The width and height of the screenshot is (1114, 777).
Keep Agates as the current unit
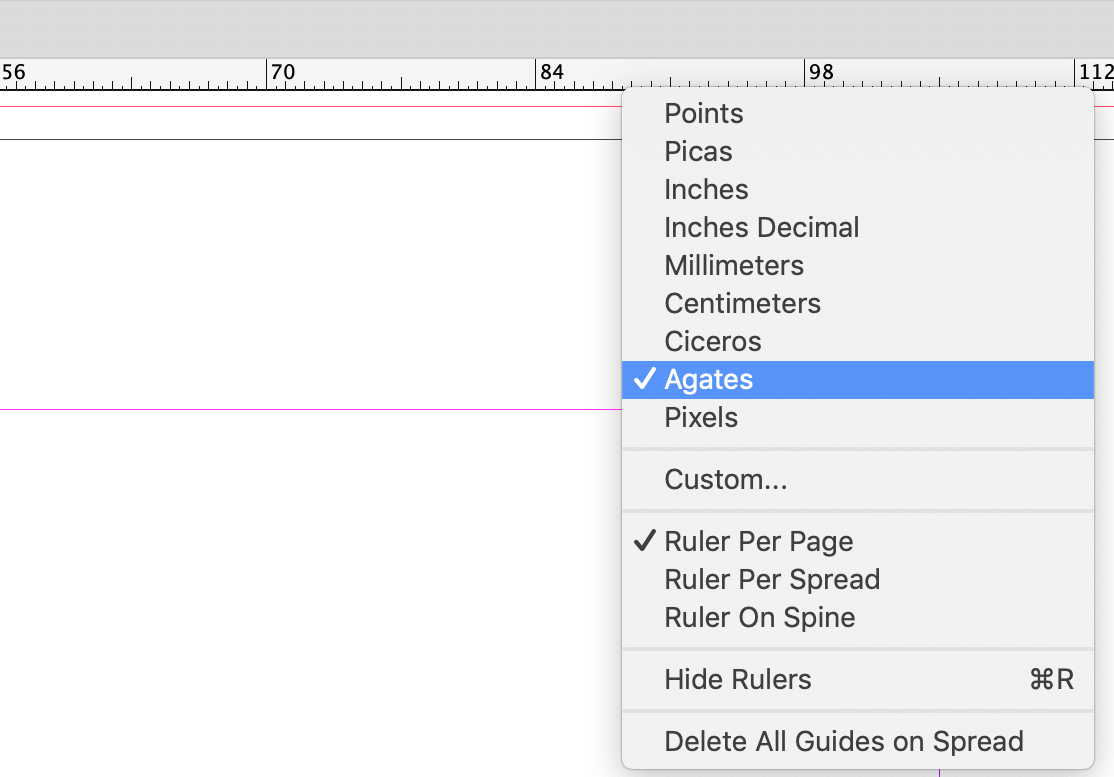[709, 379]
